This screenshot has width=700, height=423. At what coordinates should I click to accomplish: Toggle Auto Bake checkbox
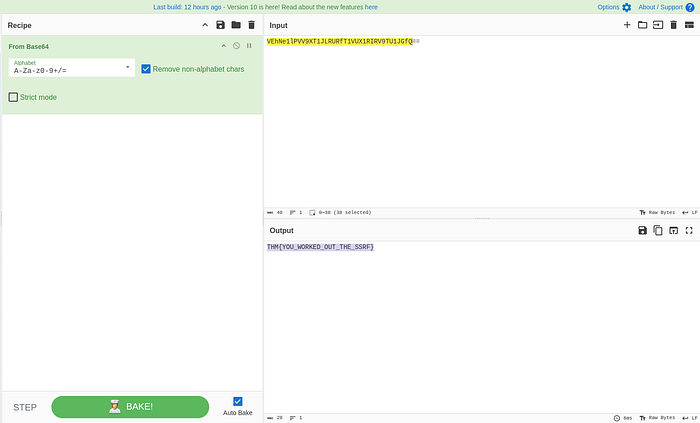(x=238, y=402)
